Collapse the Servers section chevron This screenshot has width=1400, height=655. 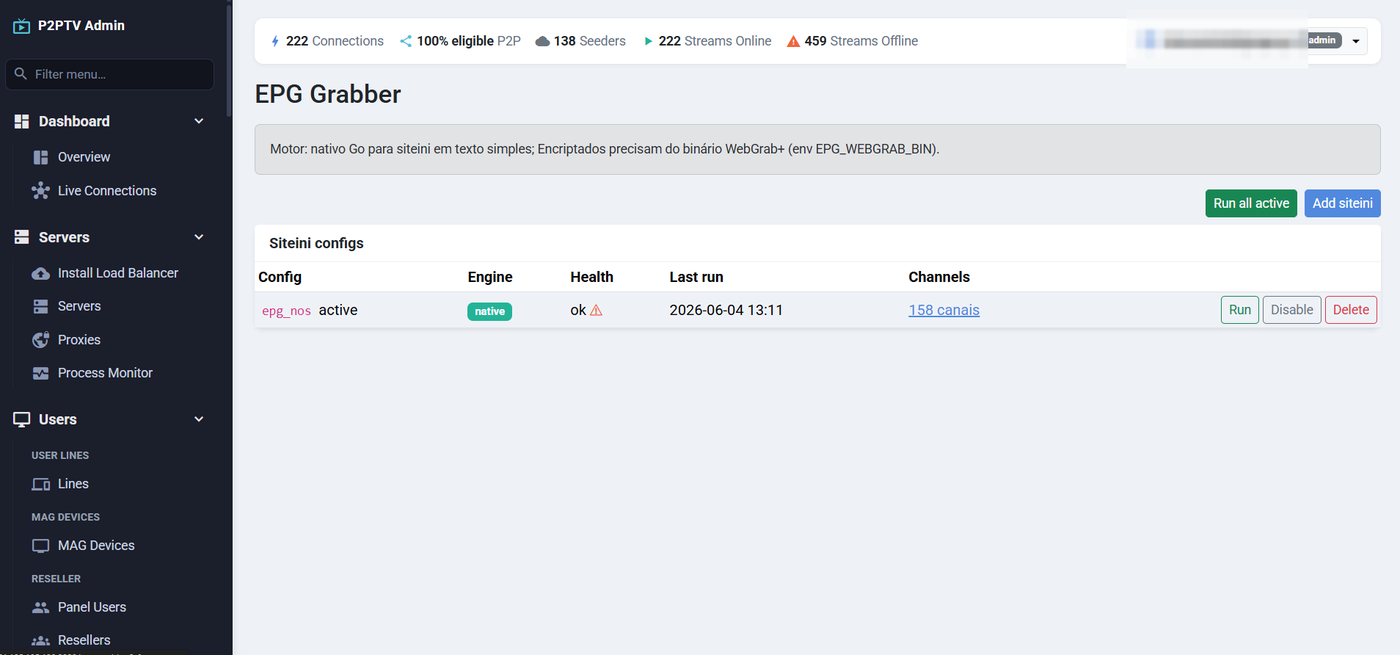(198, 237)
